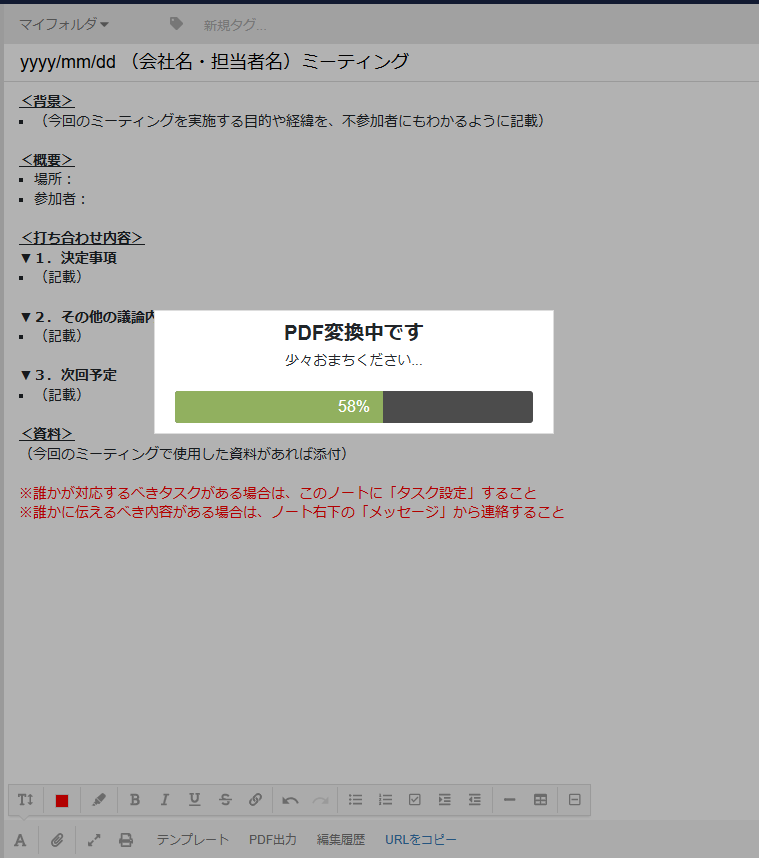The width and height of the screenshot is (759, 858).
Task: Toggle italic formatting
Action: (165, 800)
